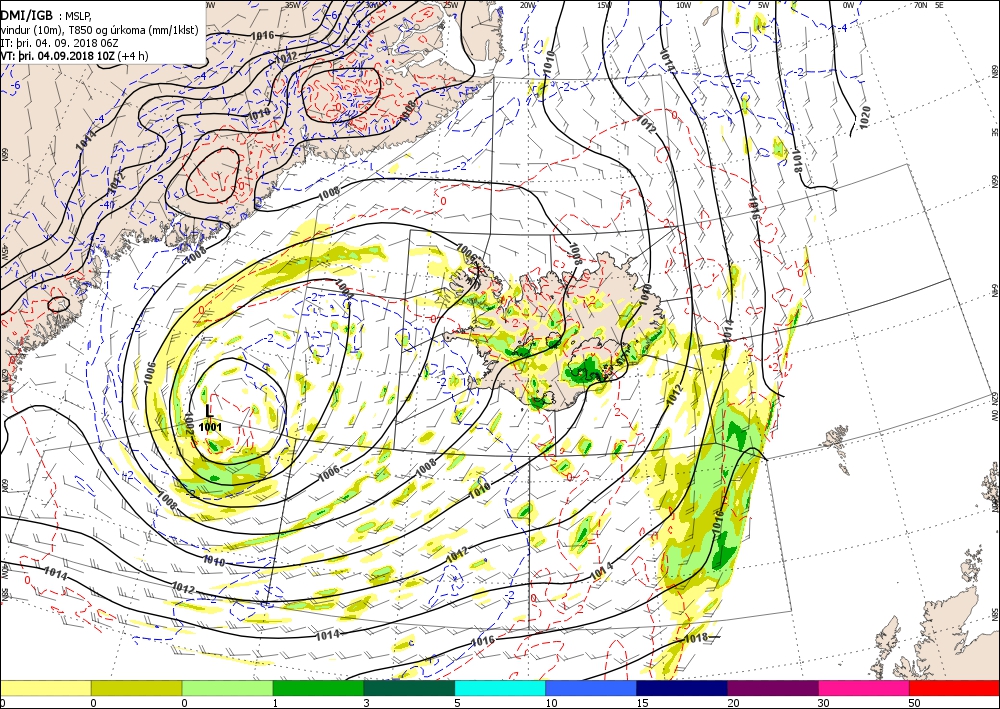Screen dimensions: 1000x709
Task: Click the red legend swatch
Action: (x=955, y=688)
